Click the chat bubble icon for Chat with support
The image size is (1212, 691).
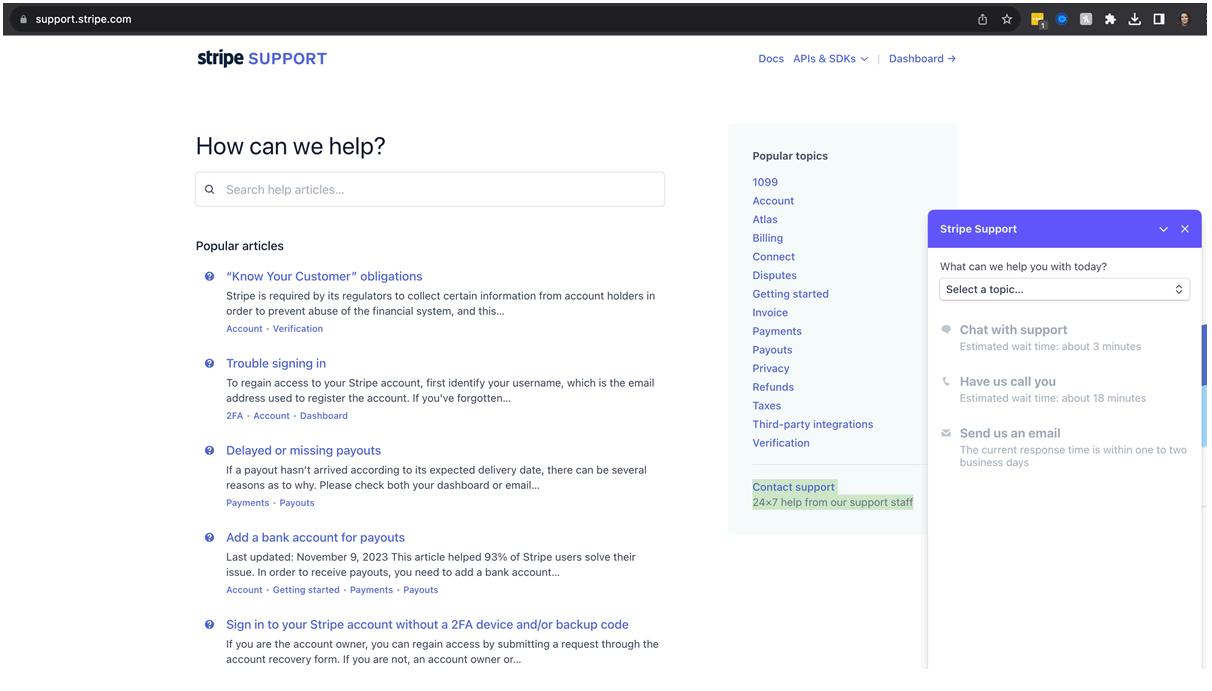[x=946, y=329]
